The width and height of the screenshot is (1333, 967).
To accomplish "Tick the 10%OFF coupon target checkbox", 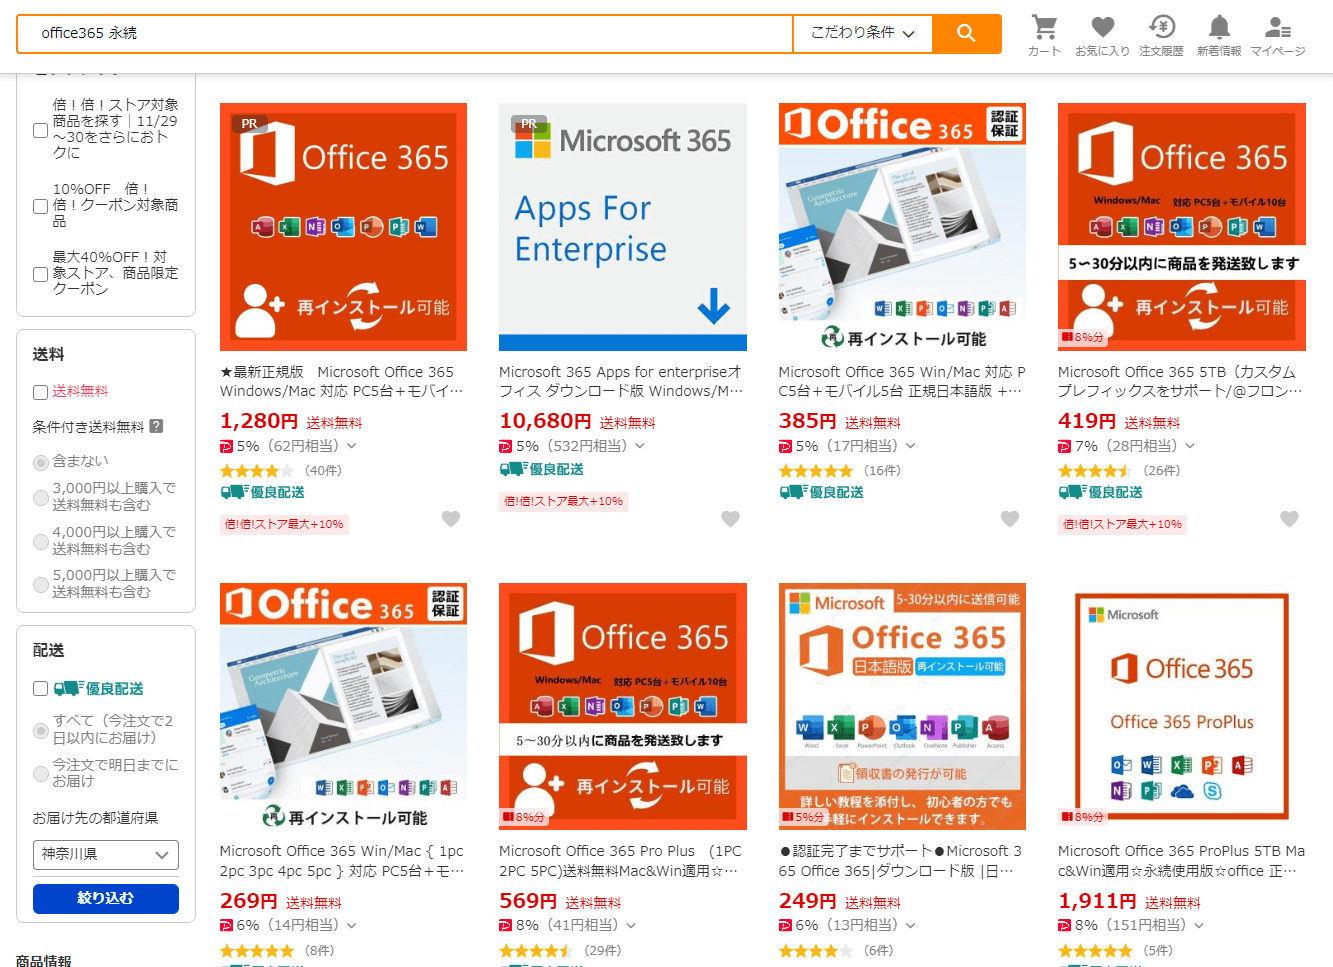I will pos(41,206).
